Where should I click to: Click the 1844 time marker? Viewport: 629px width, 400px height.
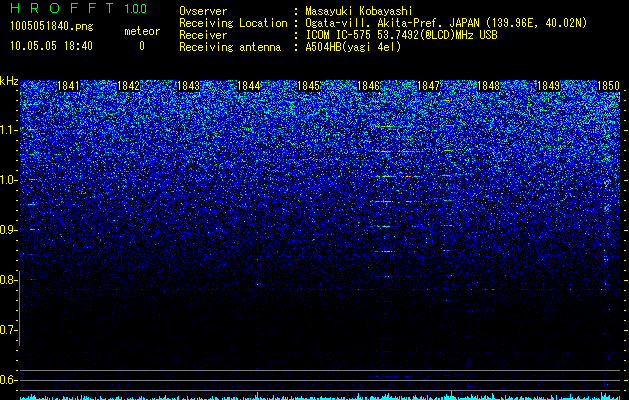[248, 85]
